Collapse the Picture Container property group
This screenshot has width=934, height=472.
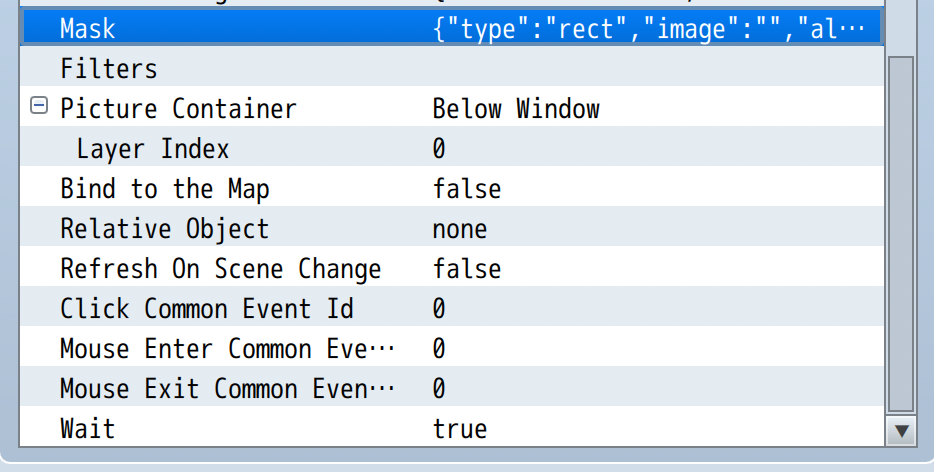pyautogui.click(x=39, y=106)
